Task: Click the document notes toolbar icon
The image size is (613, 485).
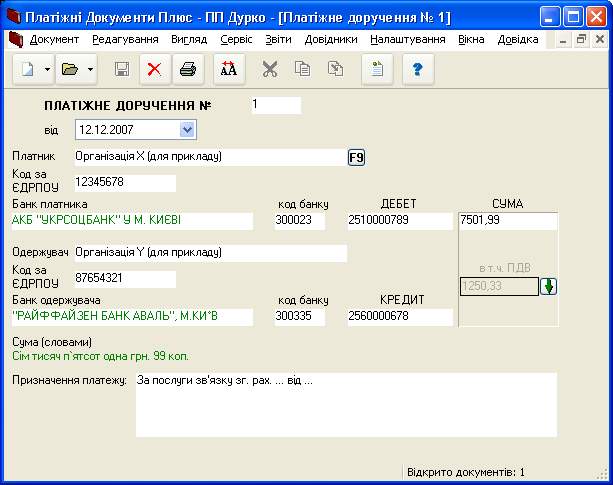Action: click(377, 70)
